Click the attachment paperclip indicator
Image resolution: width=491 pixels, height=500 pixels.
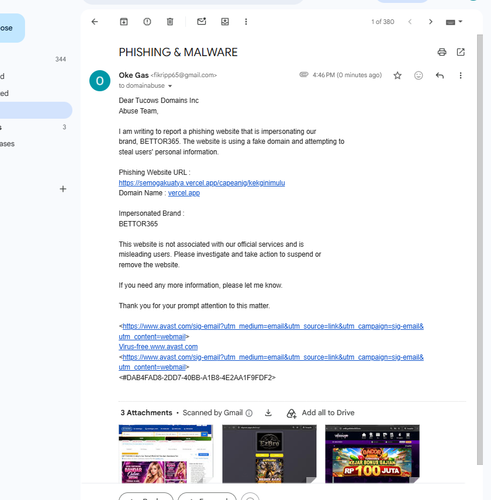pyautogui.click(x=304, y=74)
